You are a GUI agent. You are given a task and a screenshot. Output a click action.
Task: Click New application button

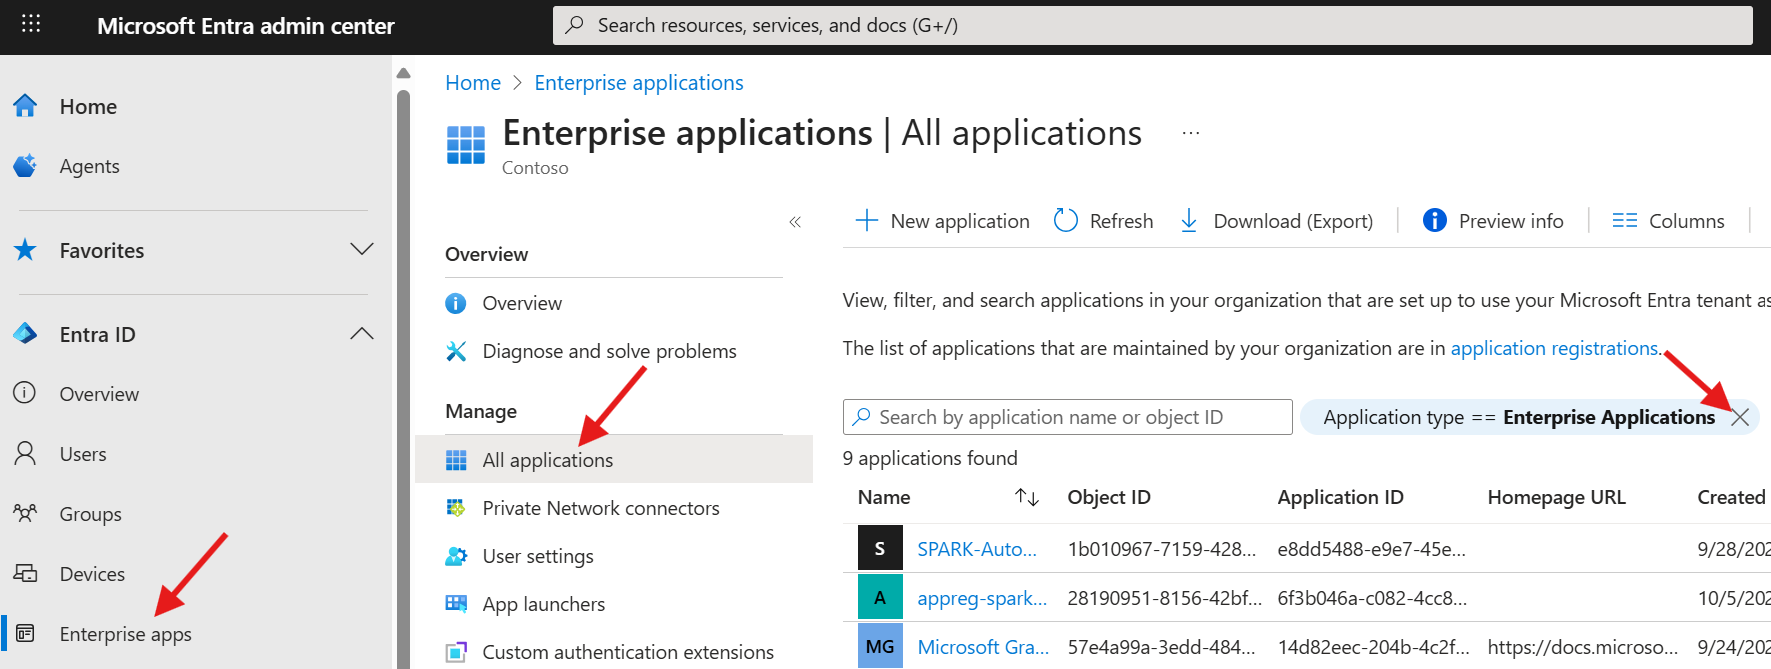[942, 220]
